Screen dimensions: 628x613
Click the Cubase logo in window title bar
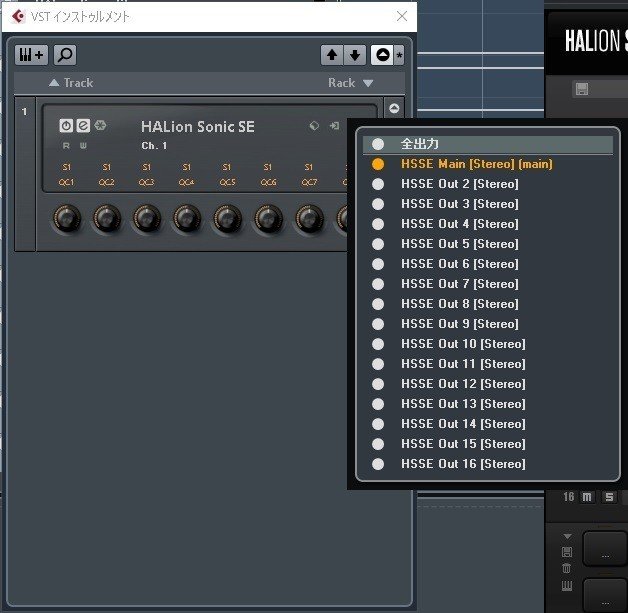[18, 16]
